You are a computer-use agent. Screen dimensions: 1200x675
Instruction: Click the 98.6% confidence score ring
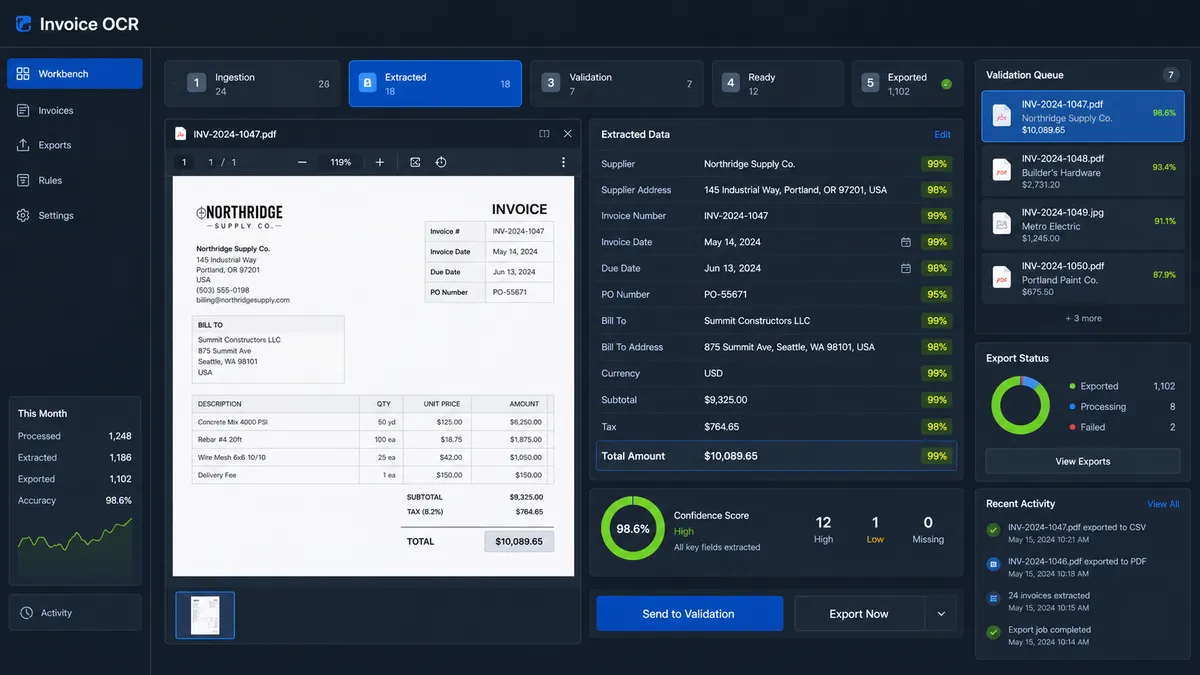[x=632, y=529]
